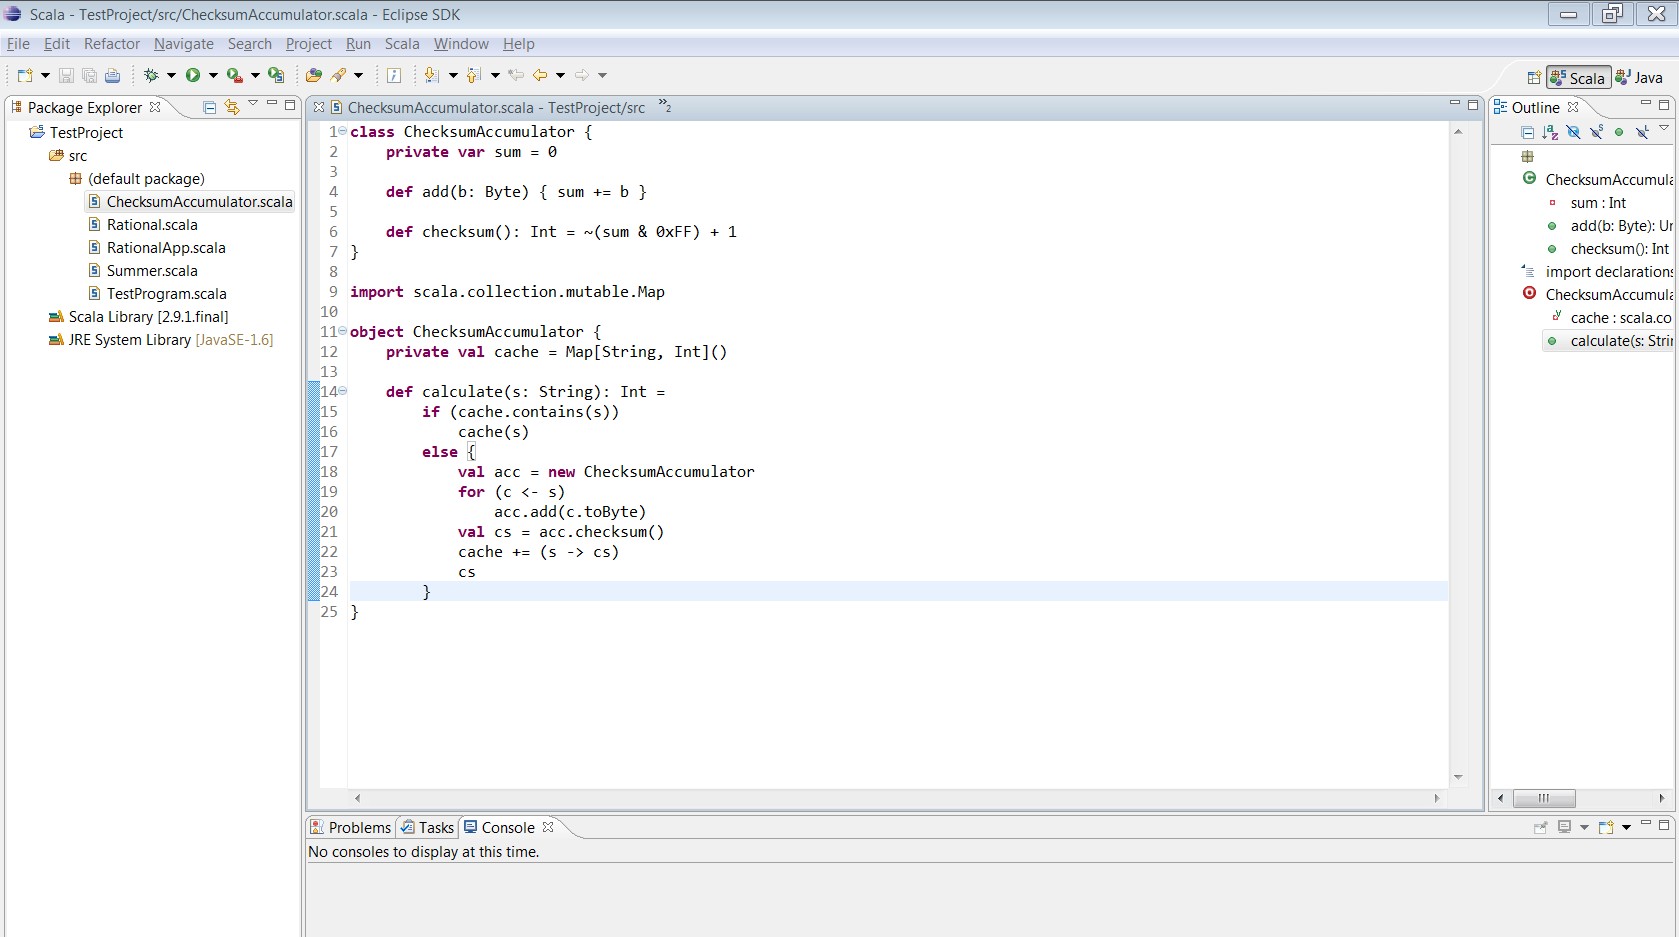Open New file dropdown arrow

45,75
